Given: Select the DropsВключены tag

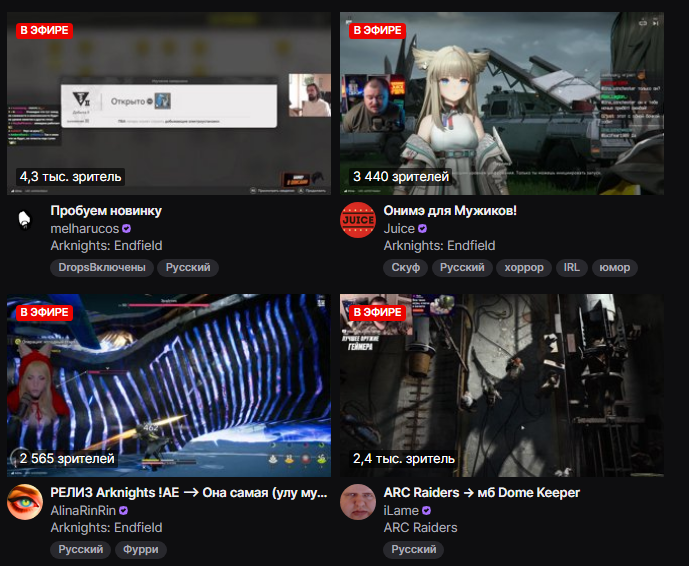Looking at the screenshot, I should [x=102, y=268].
